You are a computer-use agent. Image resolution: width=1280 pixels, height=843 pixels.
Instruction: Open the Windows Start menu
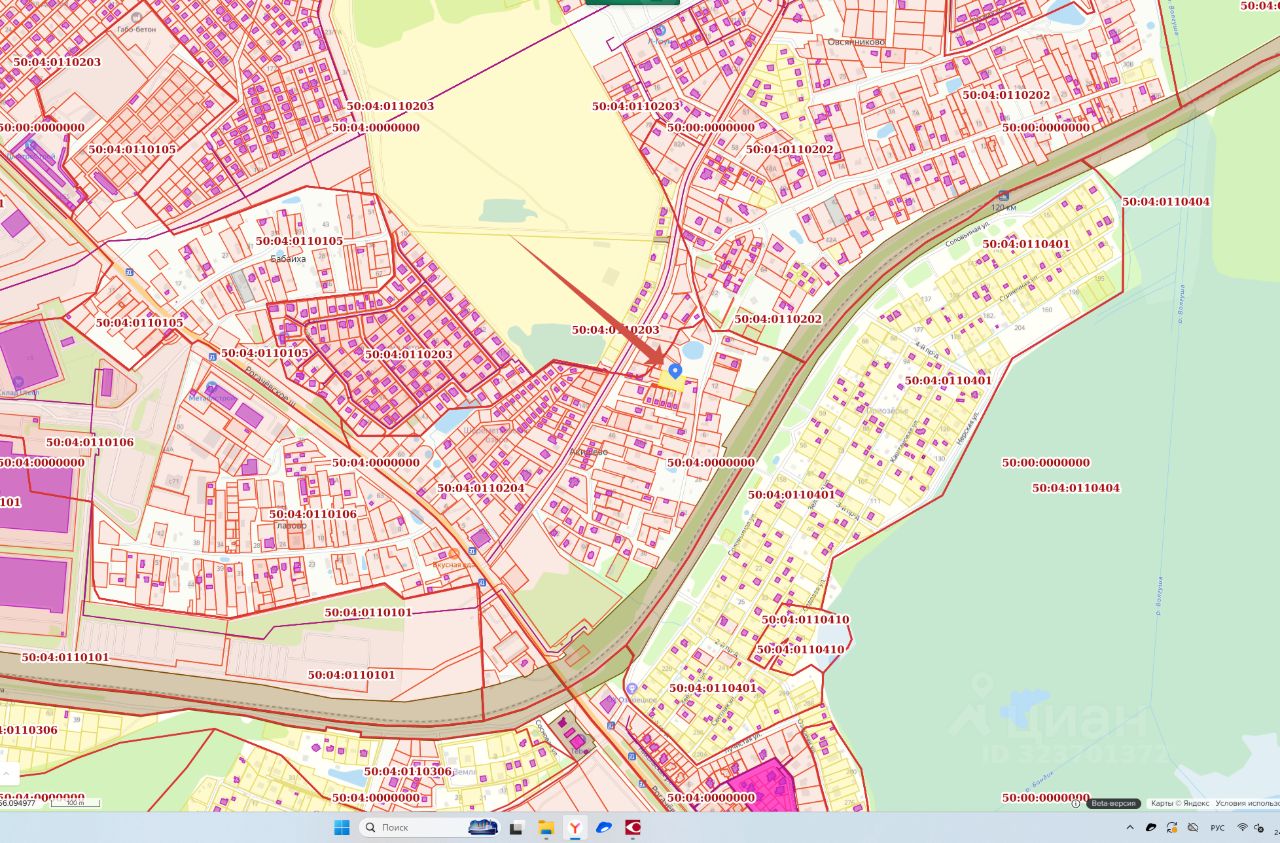click(341, 827)
